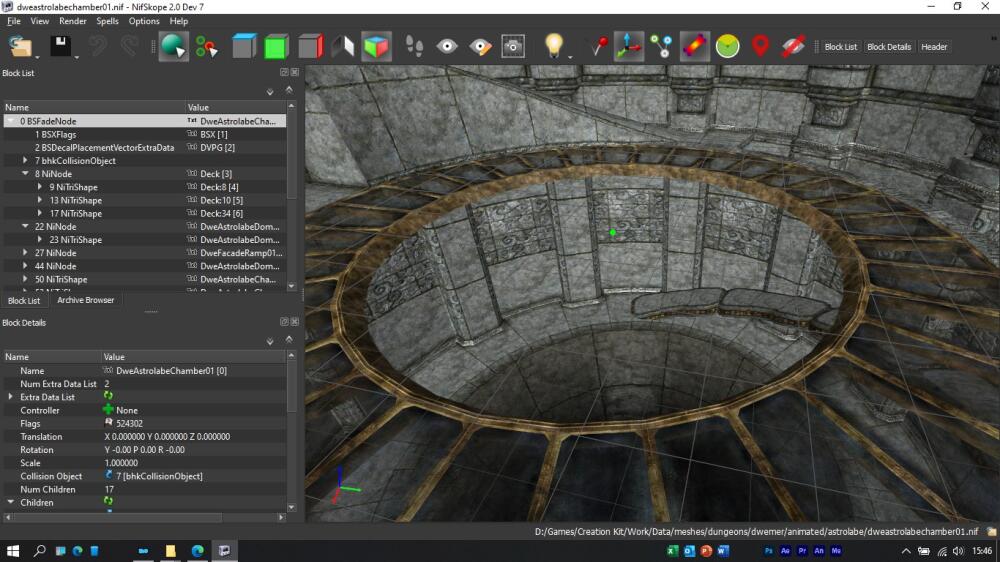Click the Header toolbar button
The height and width of the screenshot is (562, 1000).
click(934, 47)
